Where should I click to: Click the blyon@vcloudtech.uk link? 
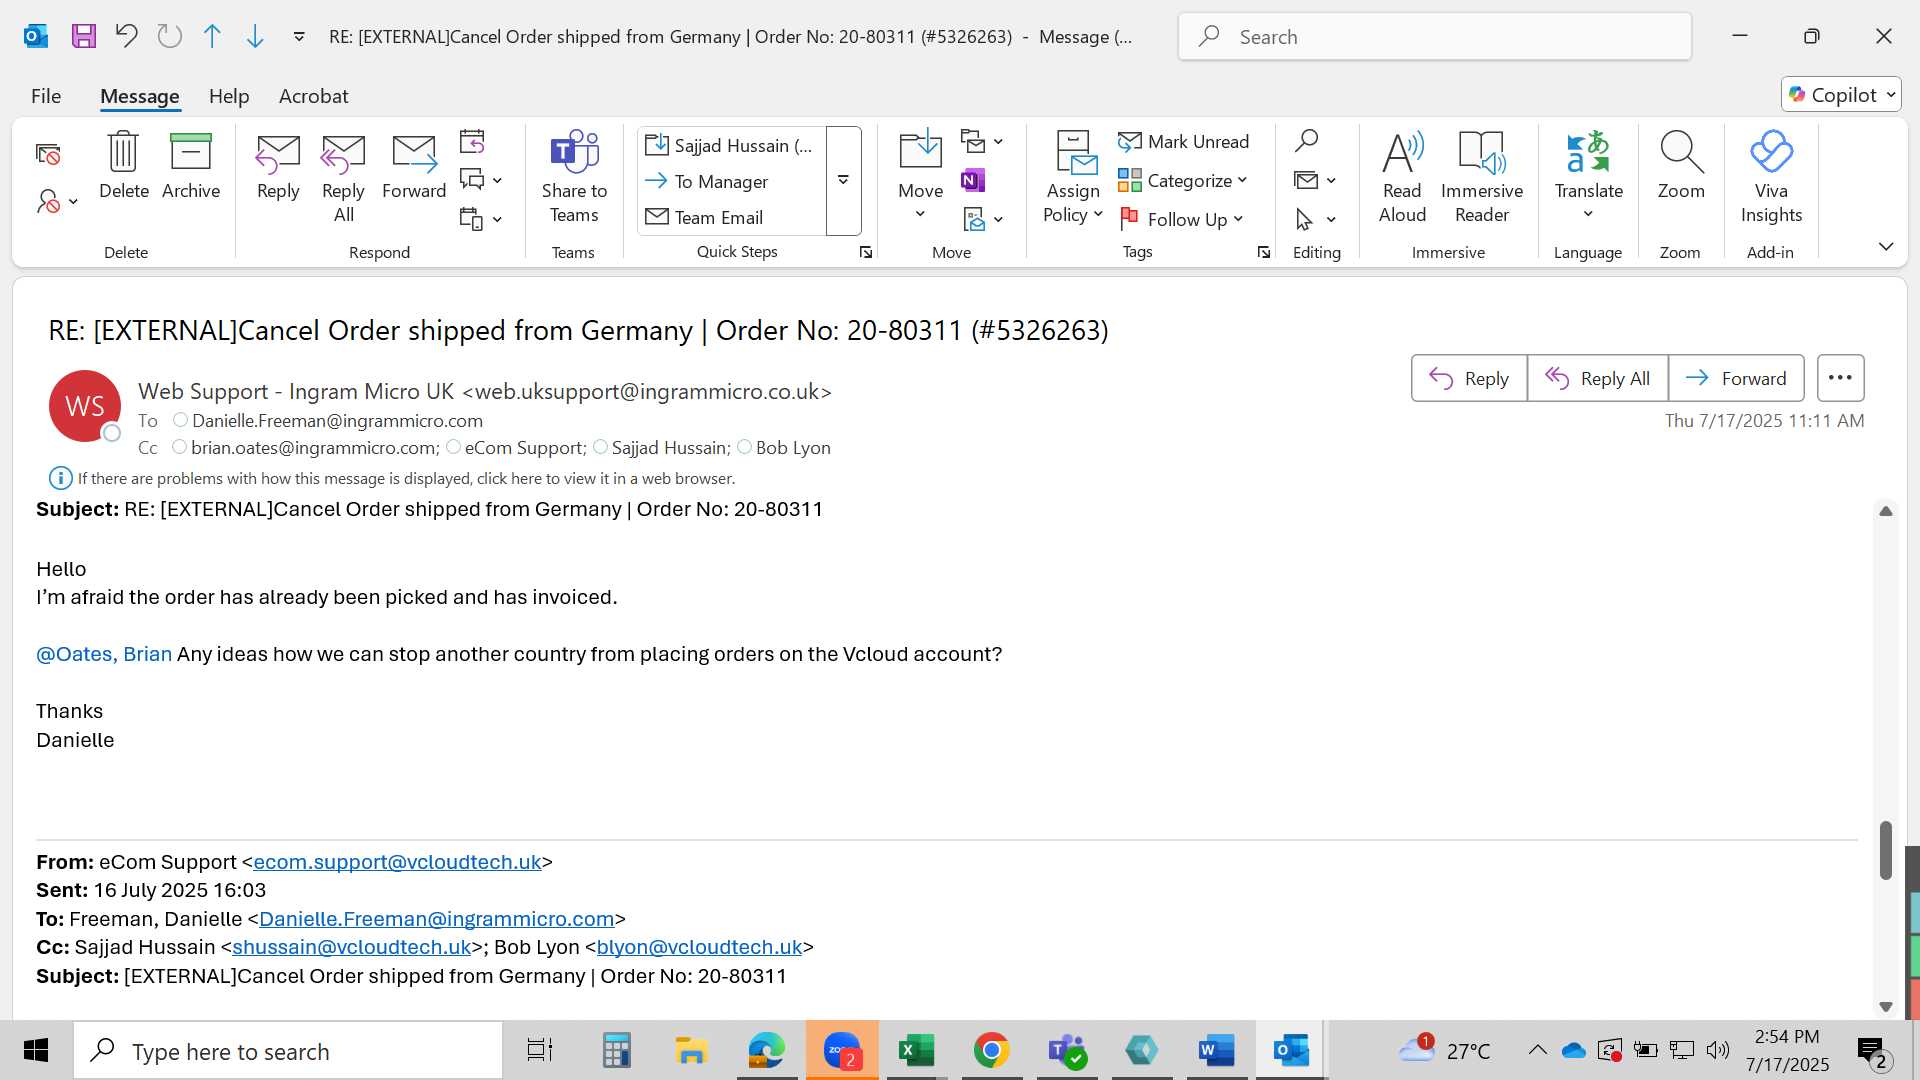coord(699,947)
